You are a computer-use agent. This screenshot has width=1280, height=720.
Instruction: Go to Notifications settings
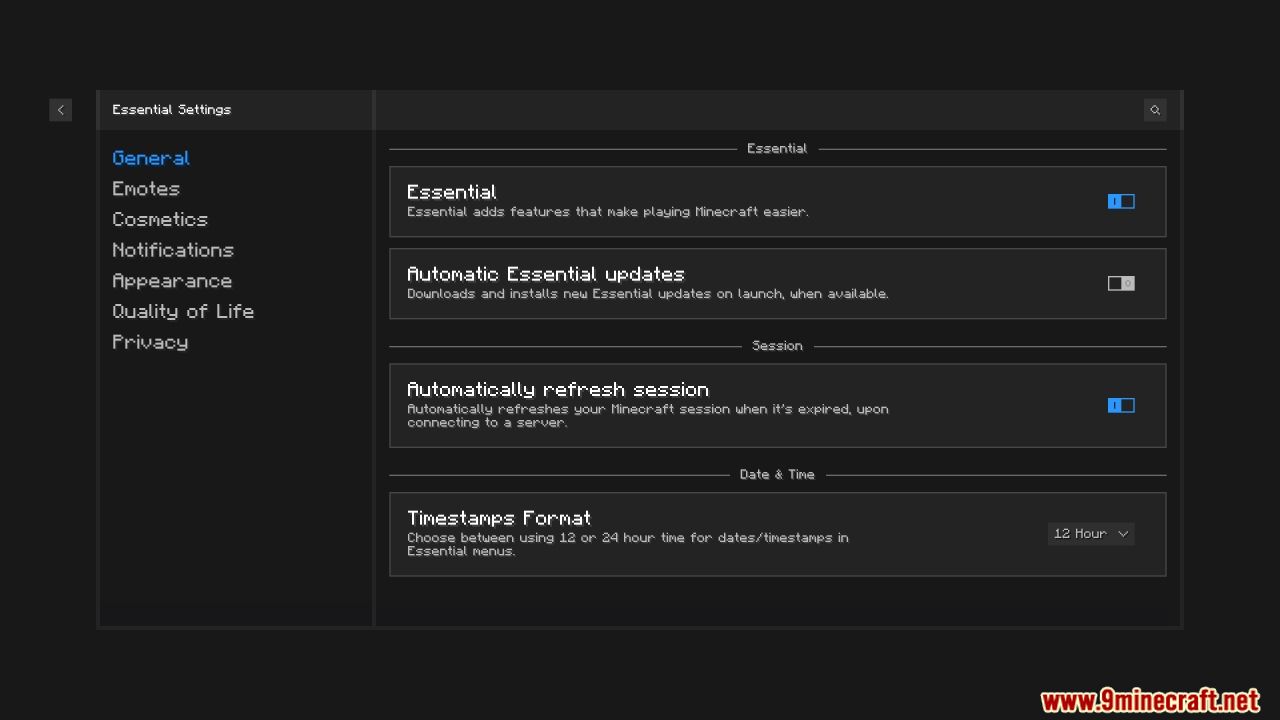pos(173,250)
